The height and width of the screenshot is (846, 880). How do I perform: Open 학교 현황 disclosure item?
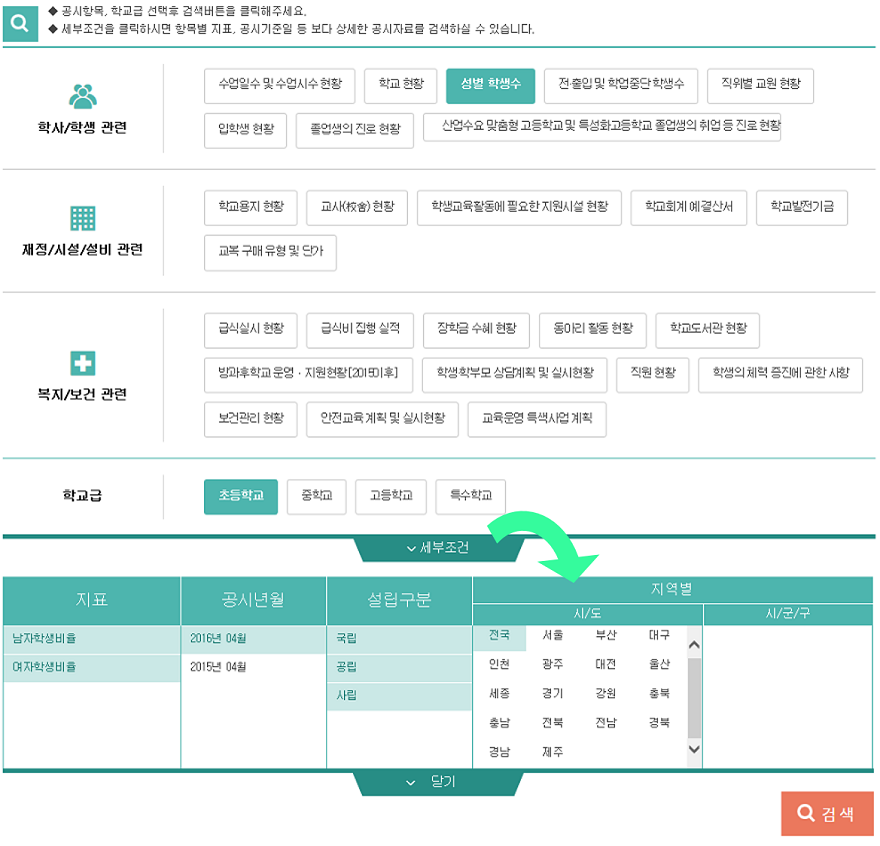(400, 86)
